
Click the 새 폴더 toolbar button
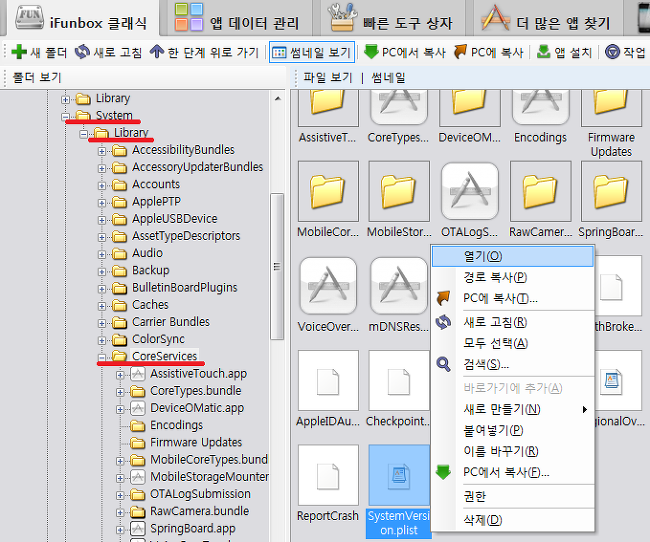click(x=39, y=52)
